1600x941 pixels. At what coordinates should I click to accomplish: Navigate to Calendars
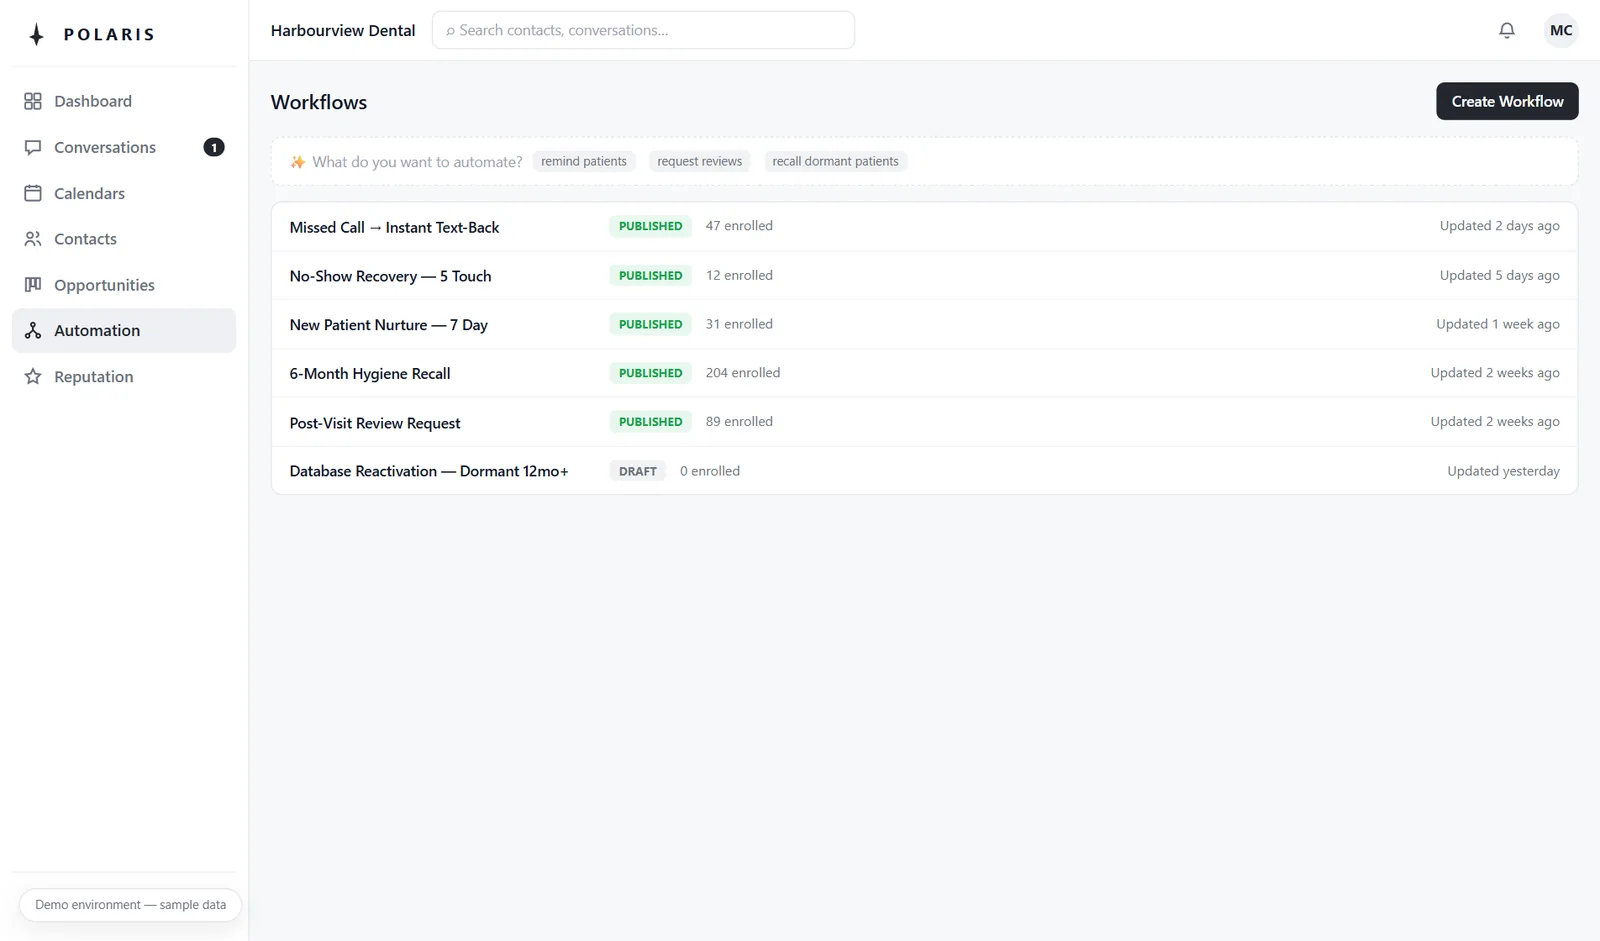point(124,193)
